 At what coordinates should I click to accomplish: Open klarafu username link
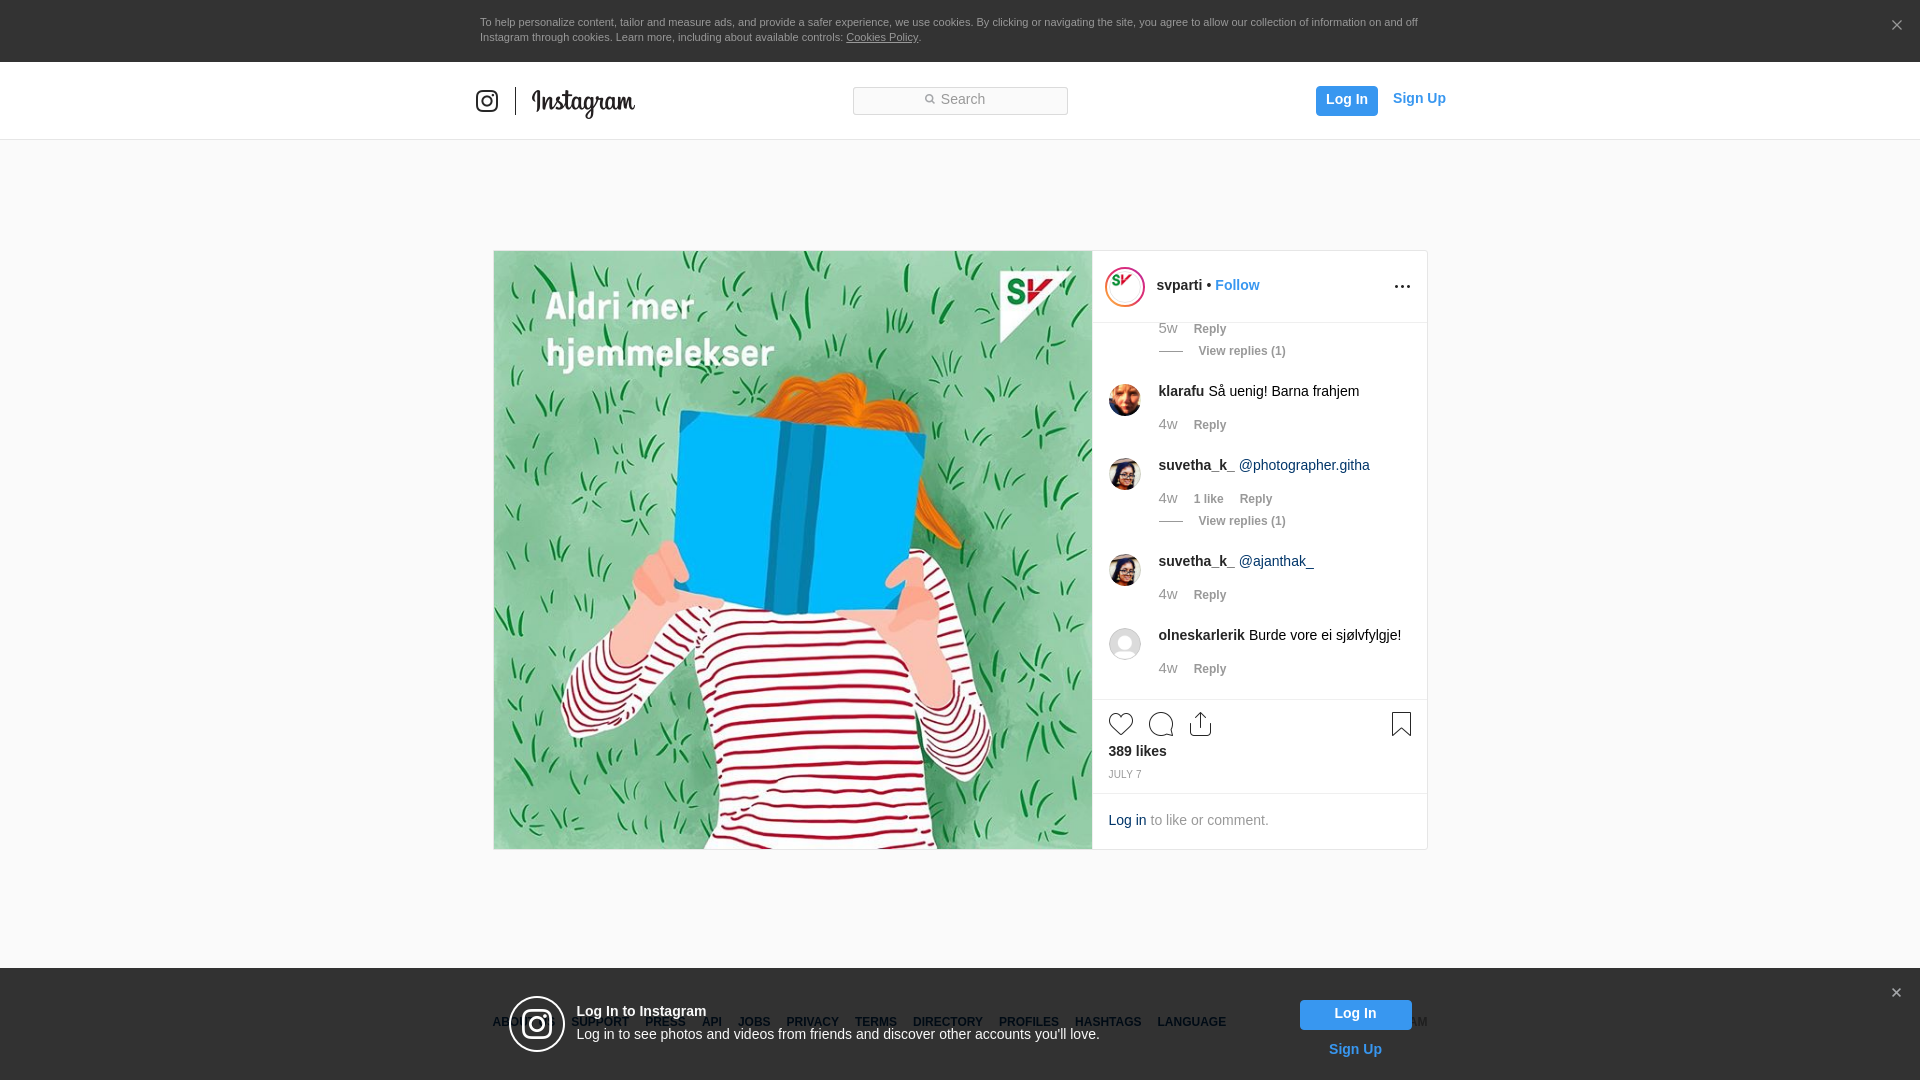[x=1181, y=391]
